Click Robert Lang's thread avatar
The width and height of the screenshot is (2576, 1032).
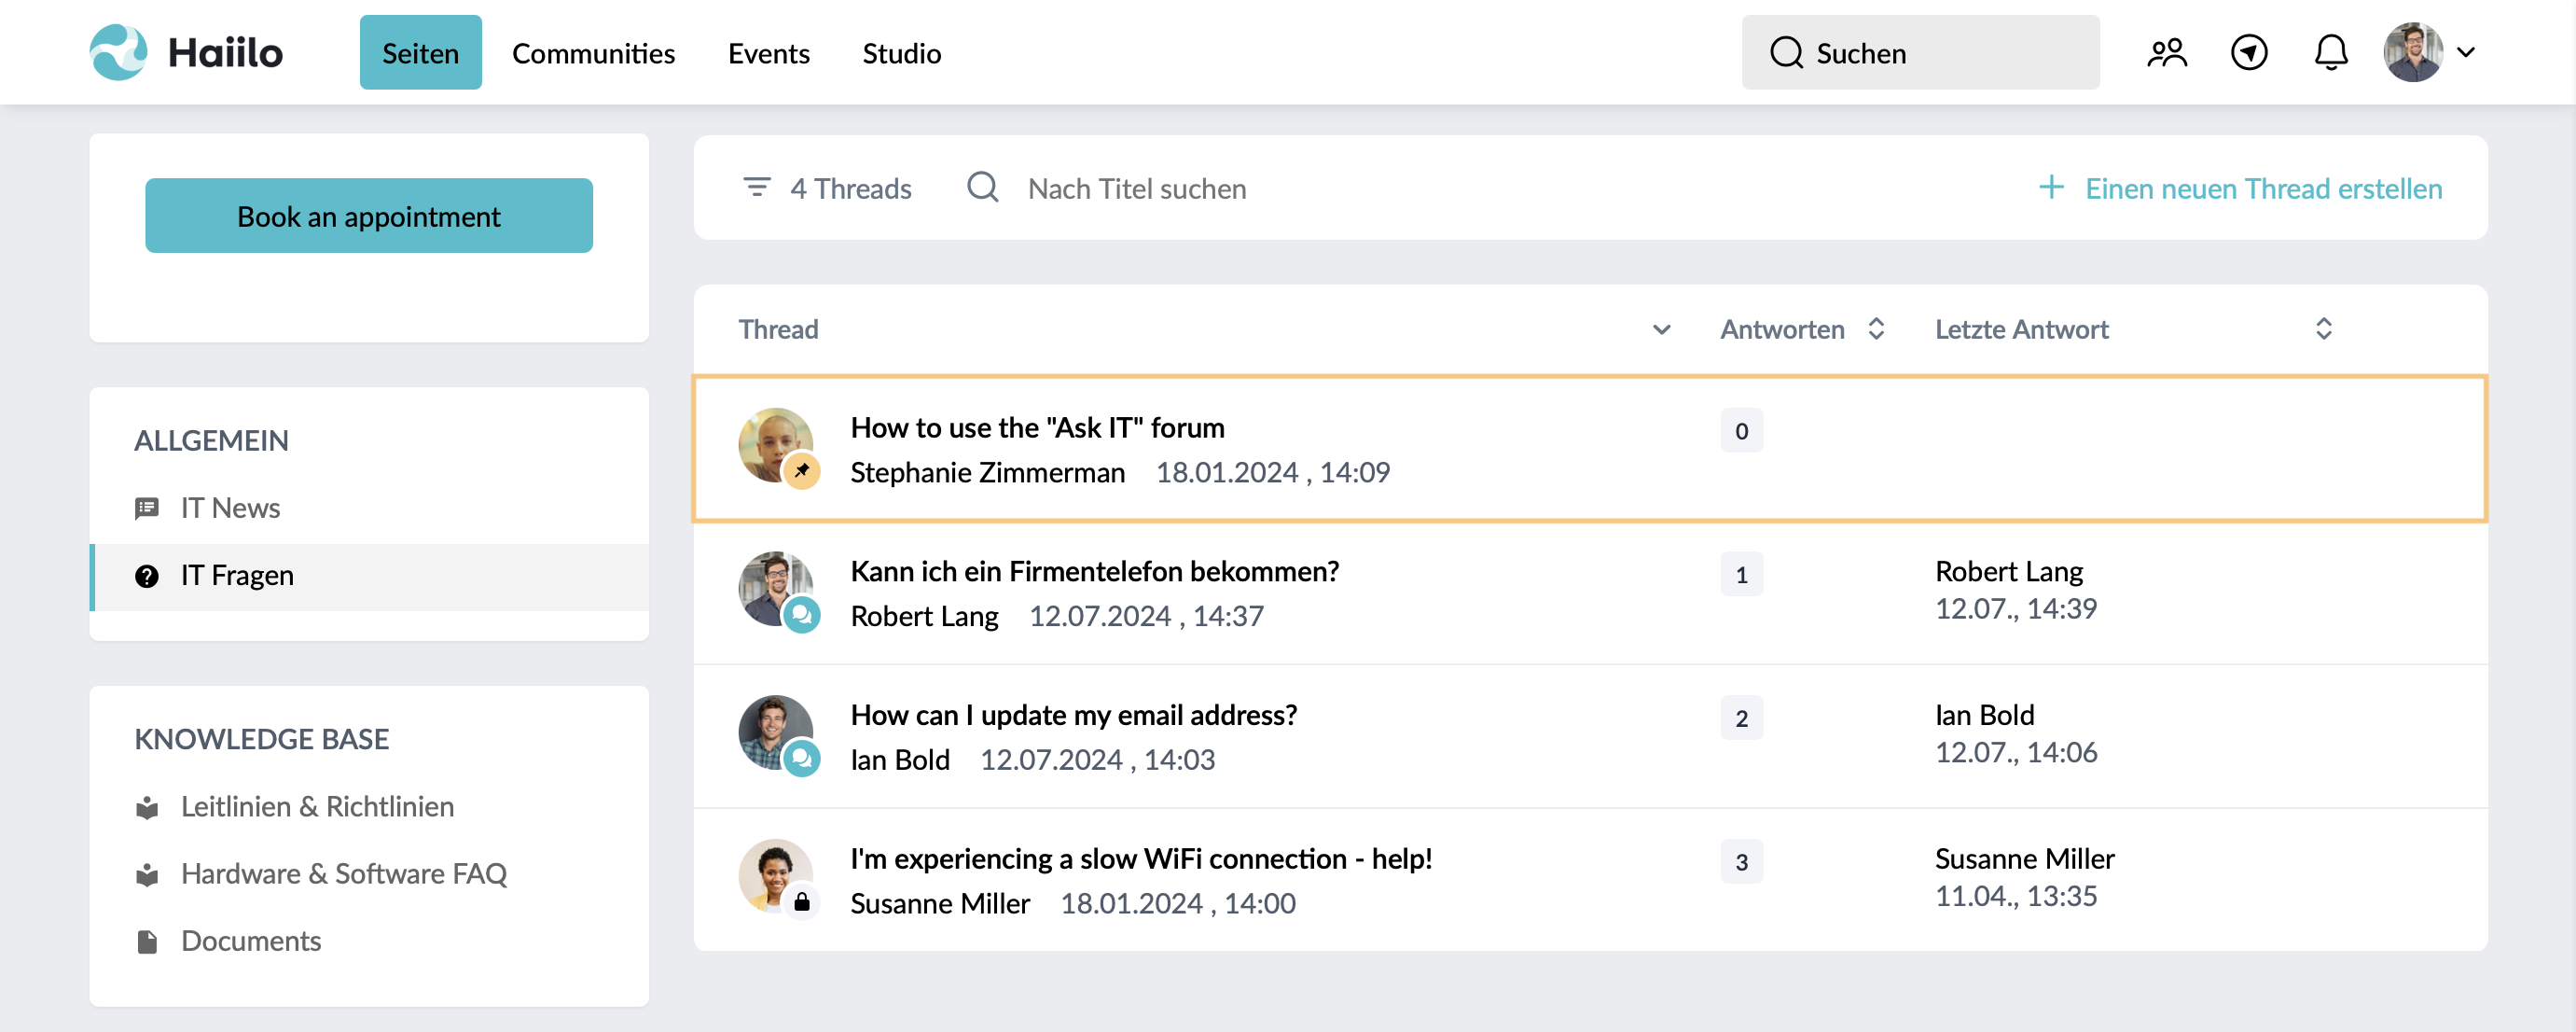(775, 588)
